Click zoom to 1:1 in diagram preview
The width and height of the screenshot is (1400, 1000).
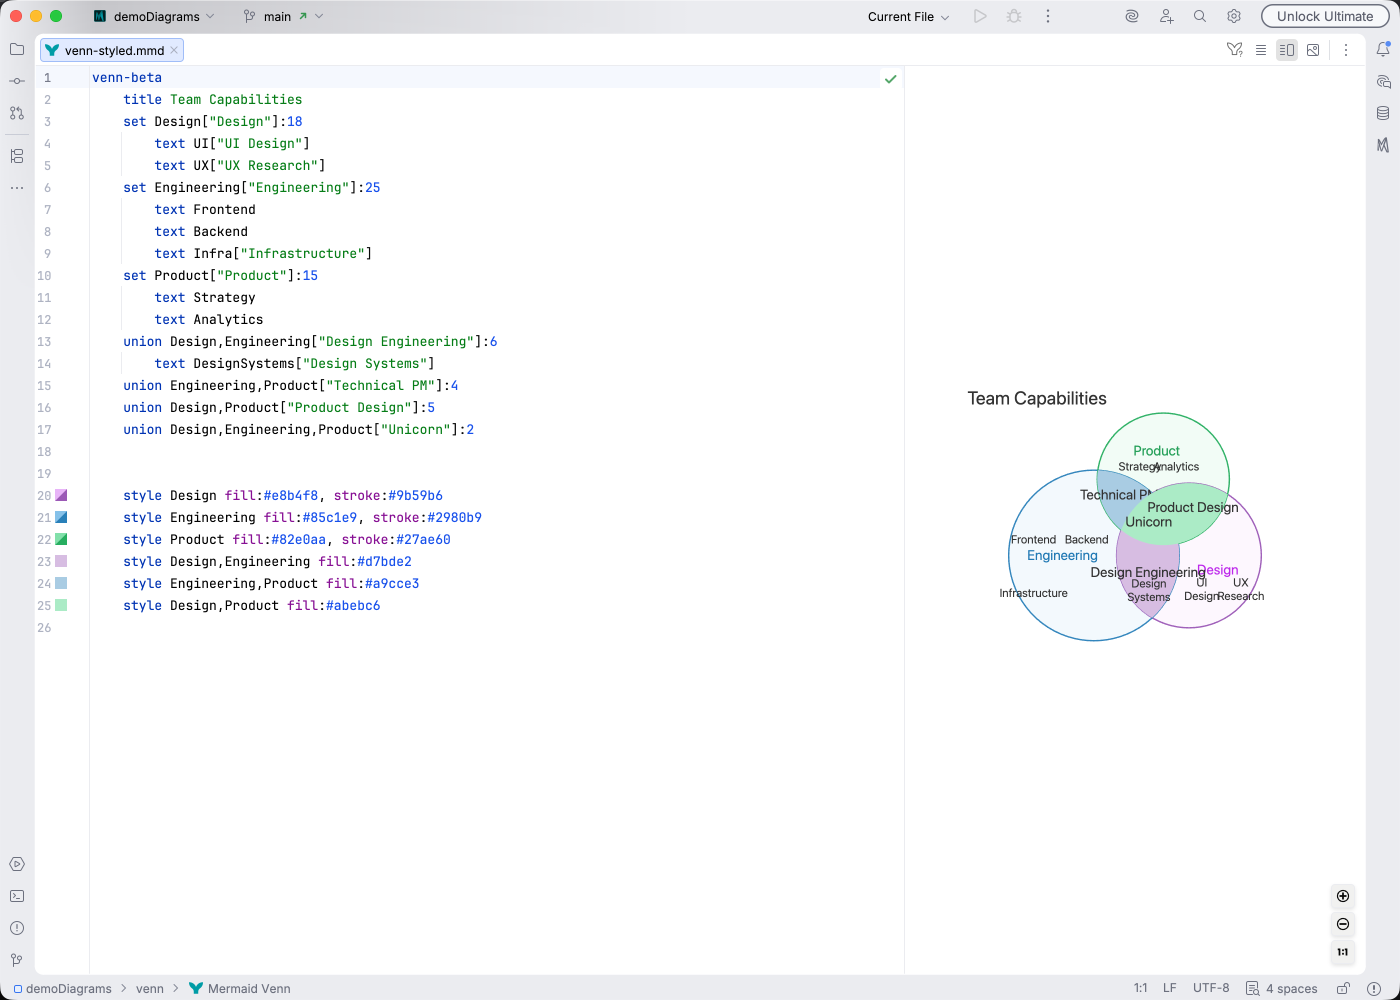click(x=1343, y=952)
